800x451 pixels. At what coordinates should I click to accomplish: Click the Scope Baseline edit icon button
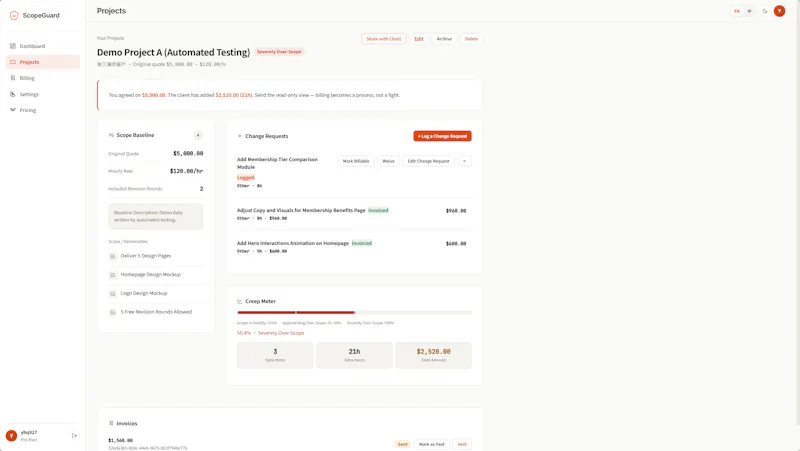(x=198, y=135)
